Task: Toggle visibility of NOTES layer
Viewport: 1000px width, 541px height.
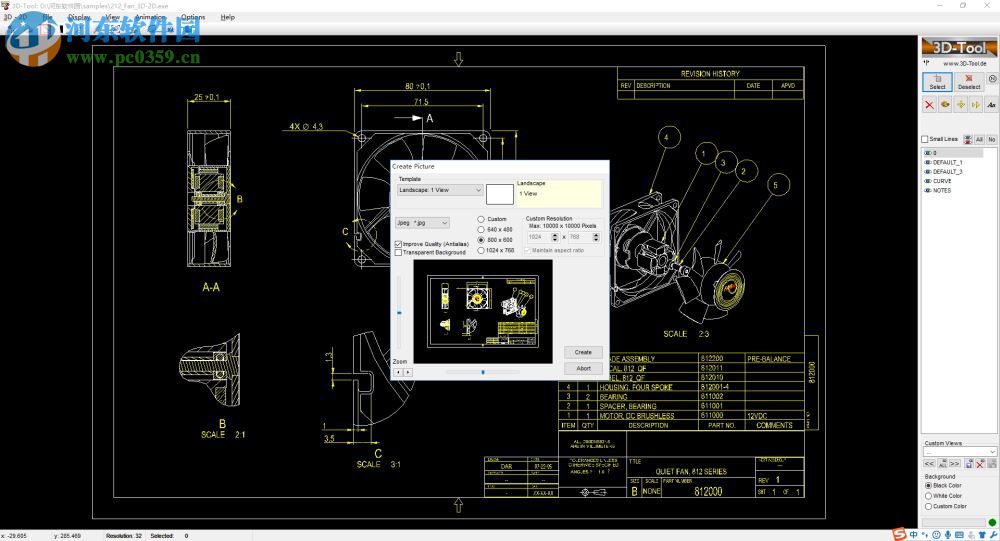Action: pos(928,190)
